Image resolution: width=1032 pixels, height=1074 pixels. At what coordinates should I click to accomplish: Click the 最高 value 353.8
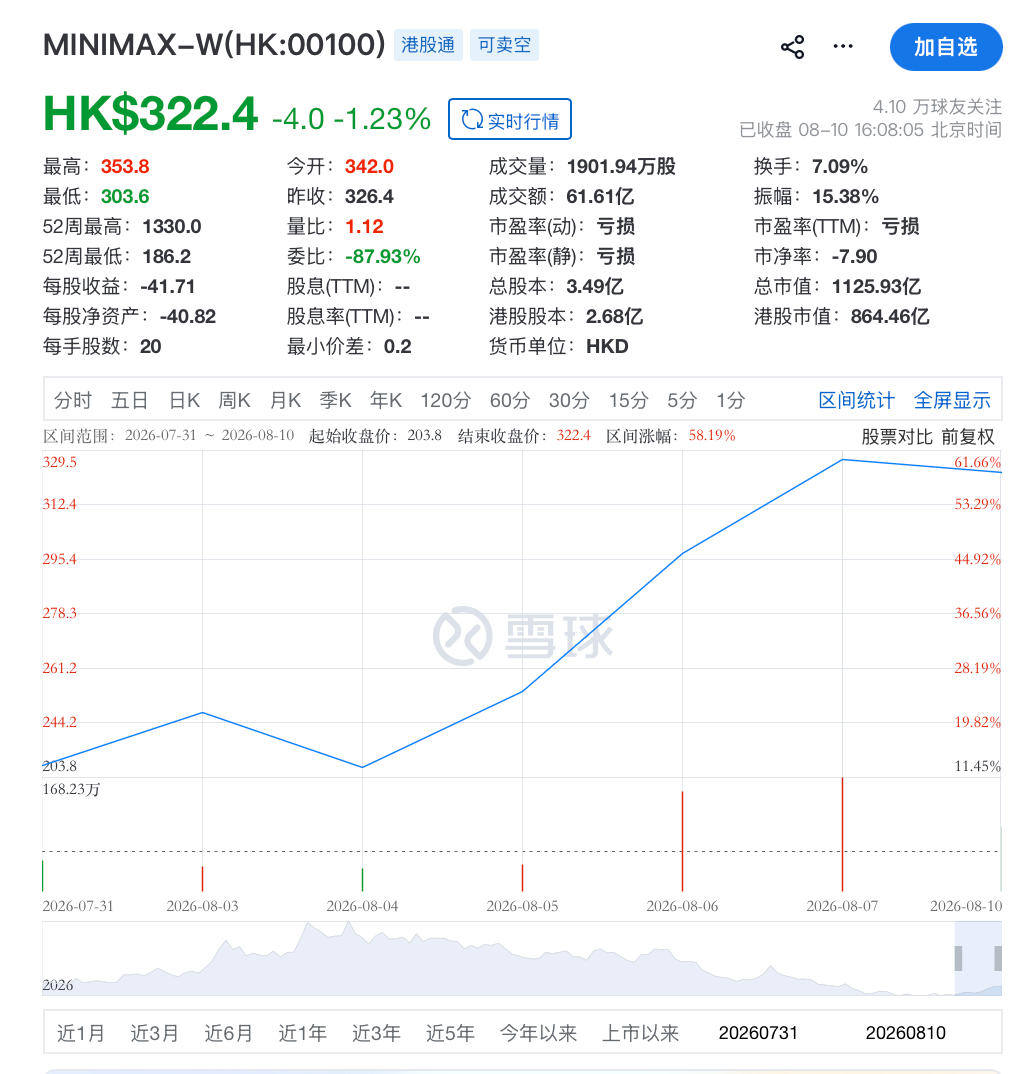125,166
